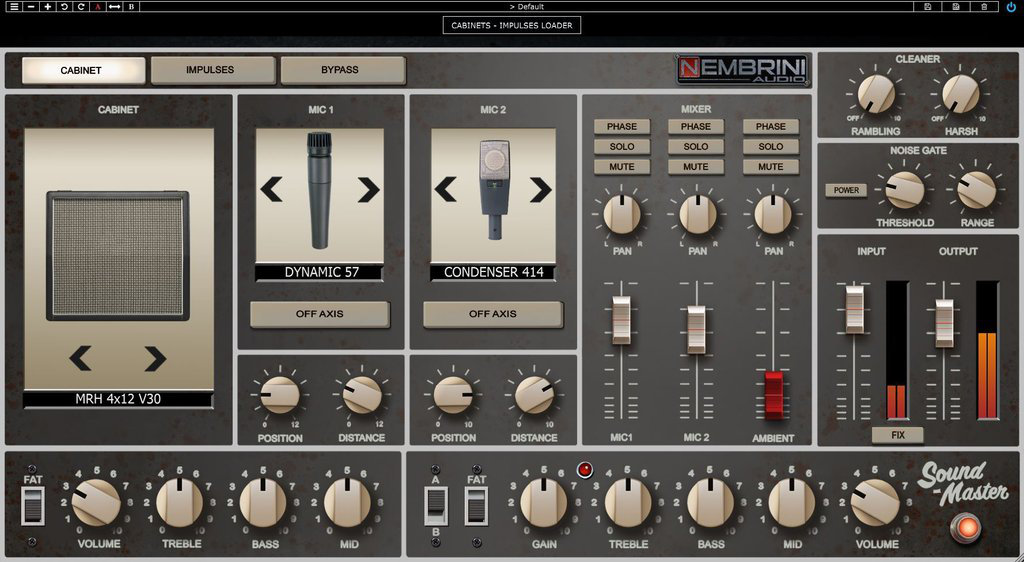Click the minus zoom-out icon
This screenshot has height=562, width=1024.
click(31, 7)
